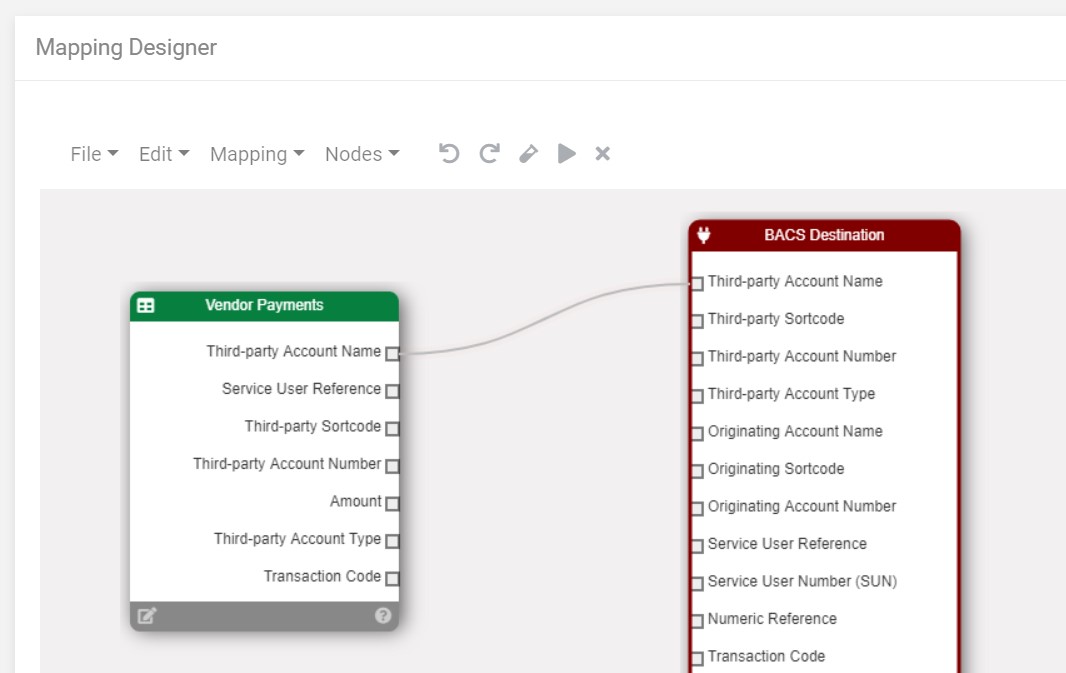This screenshot has width=1066, height=673.
Task: Click BACS Originating Account Name input port
Action: (x=697, y=433)
